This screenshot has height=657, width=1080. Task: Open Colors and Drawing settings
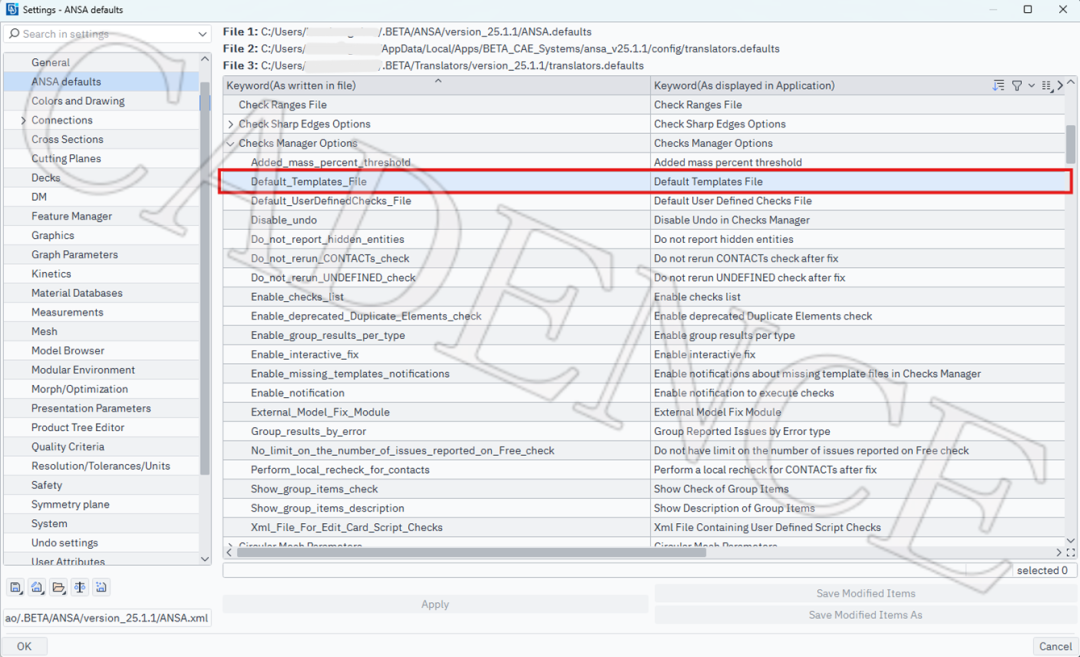[101, 101]
